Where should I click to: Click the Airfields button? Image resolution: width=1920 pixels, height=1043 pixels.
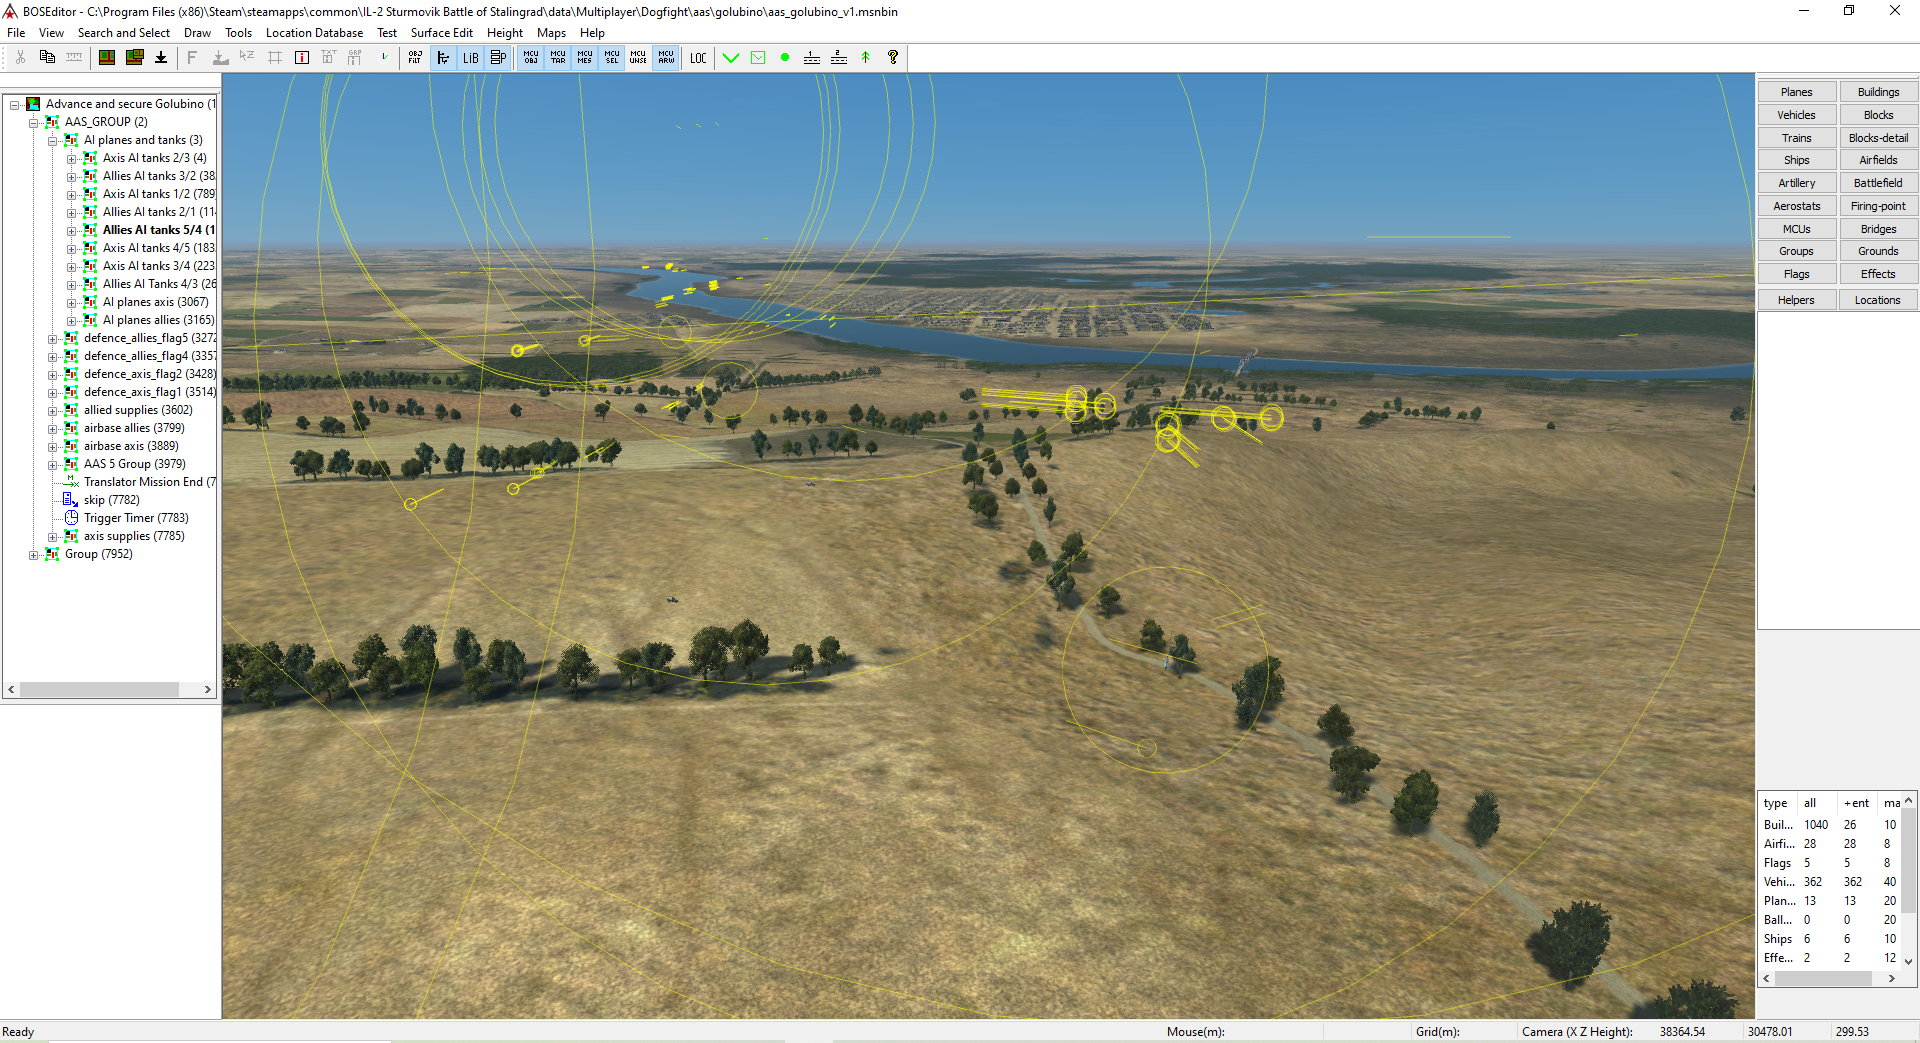(x=1877, y=160)
